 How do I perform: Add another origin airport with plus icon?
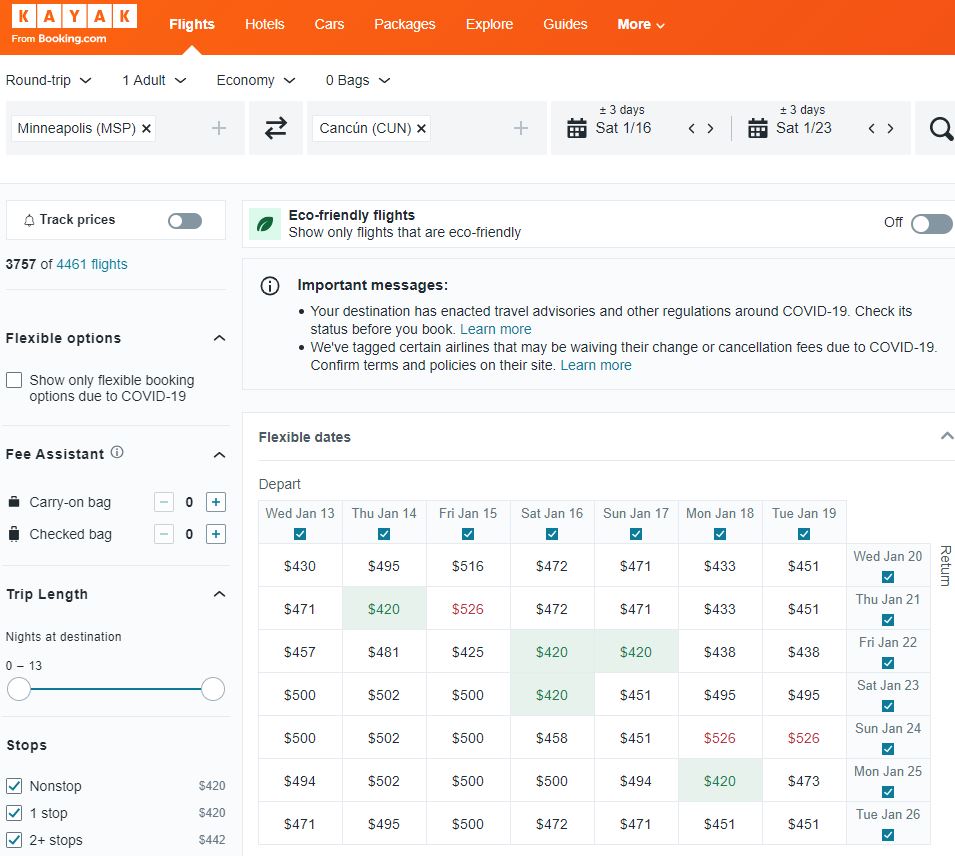(x=219, y=128)
